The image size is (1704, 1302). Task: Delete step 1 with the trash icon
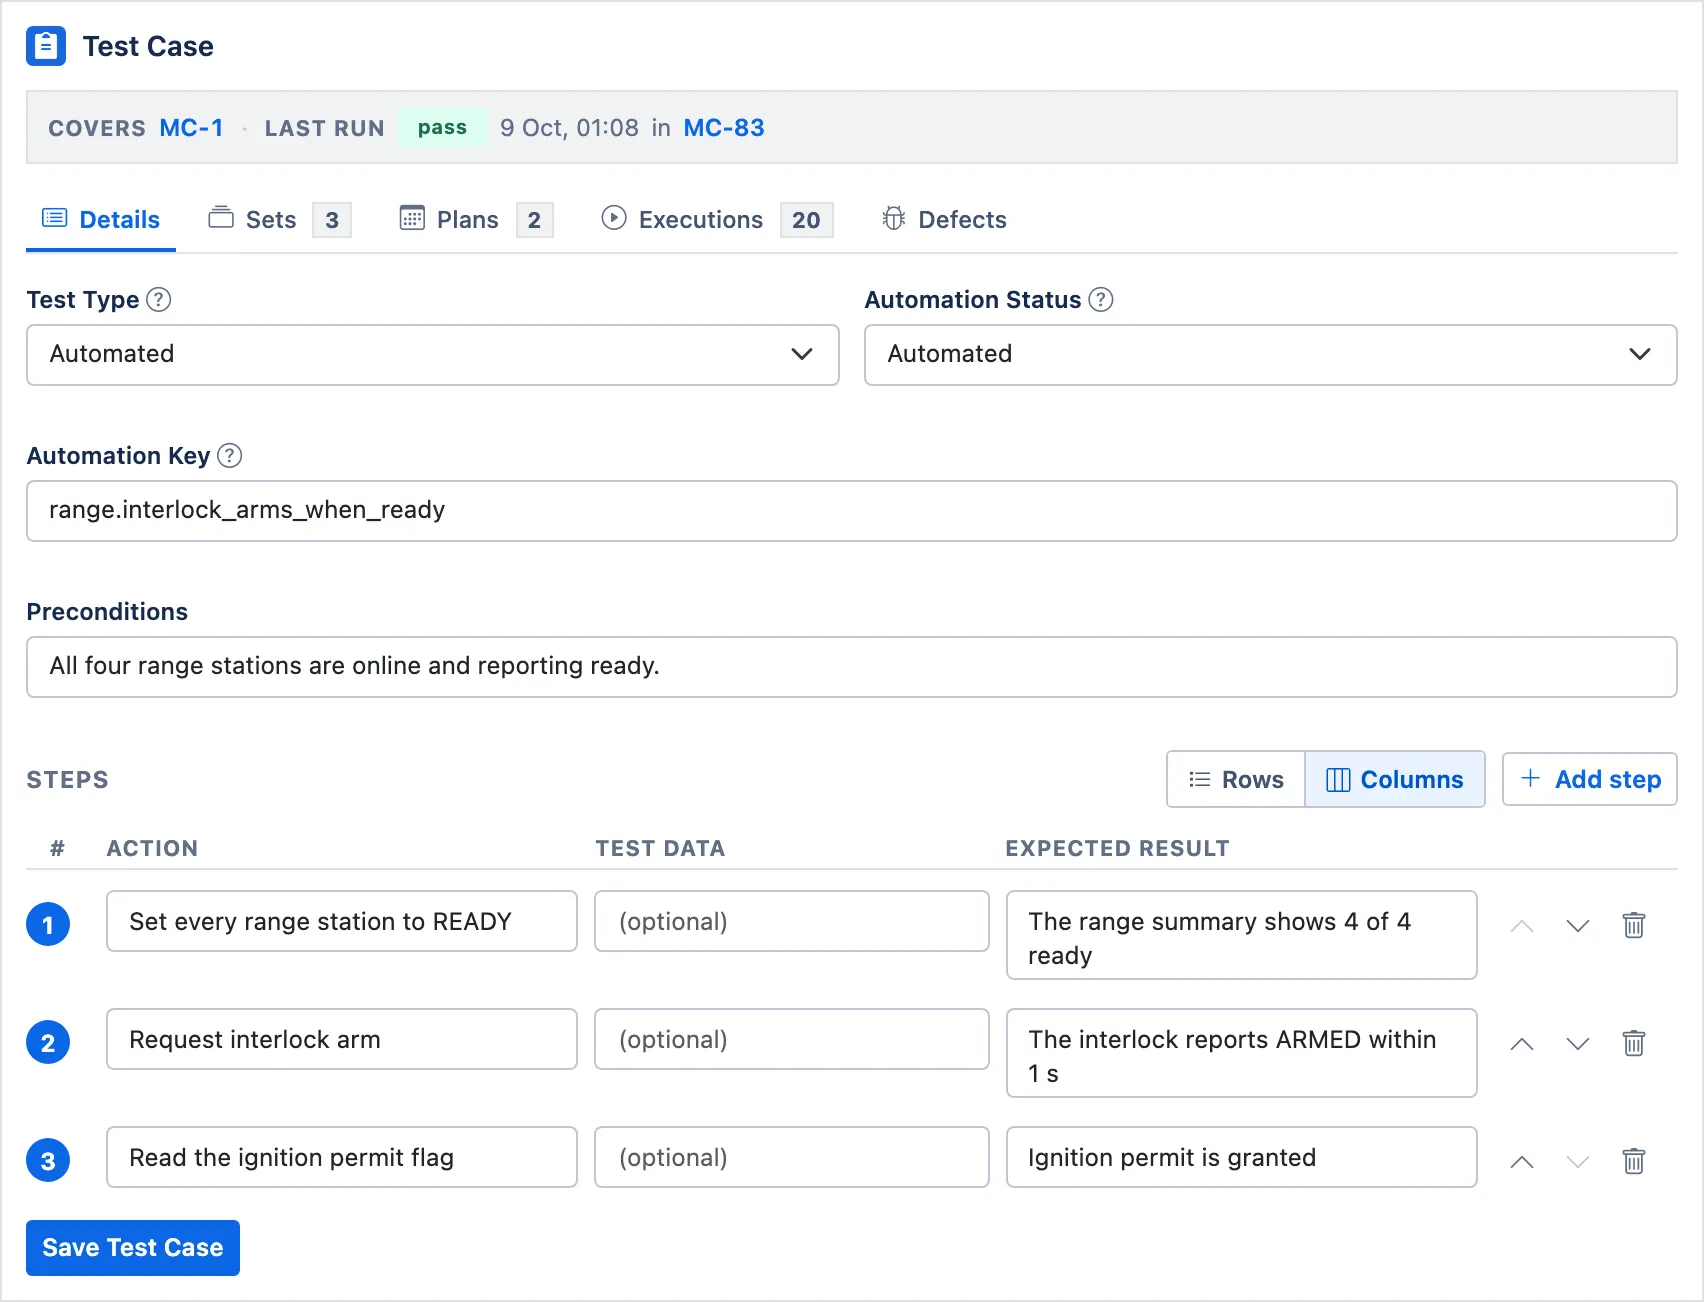(x=1634, y=925)
